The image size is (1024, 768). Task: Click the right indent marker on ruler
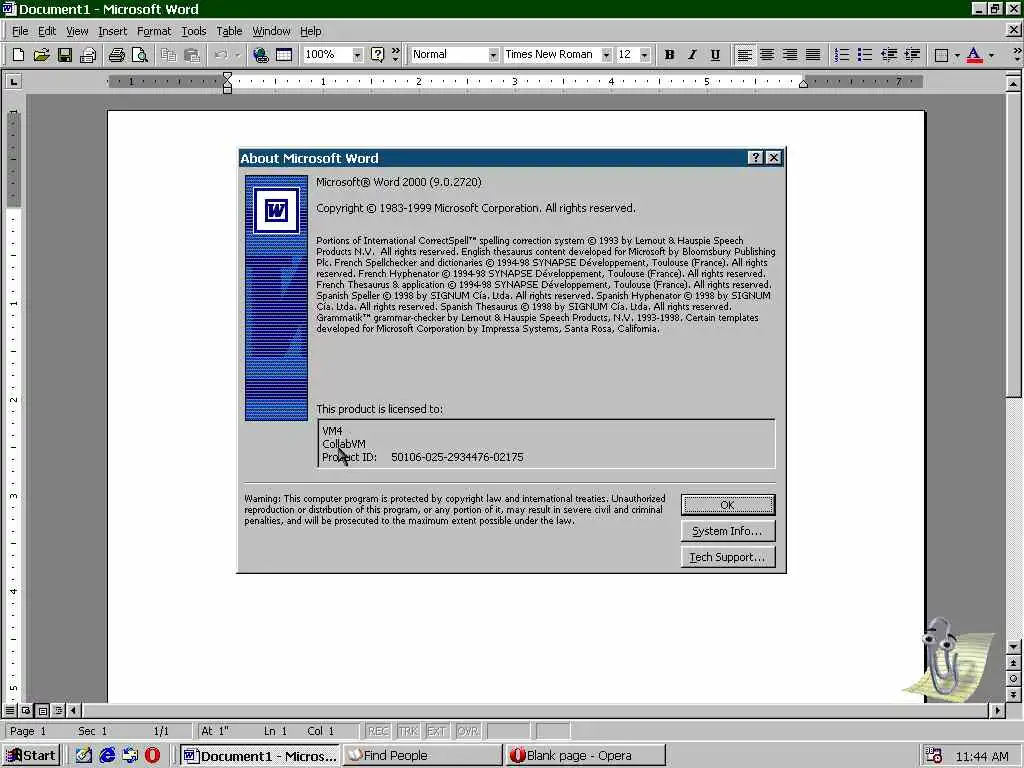(803, 85)
